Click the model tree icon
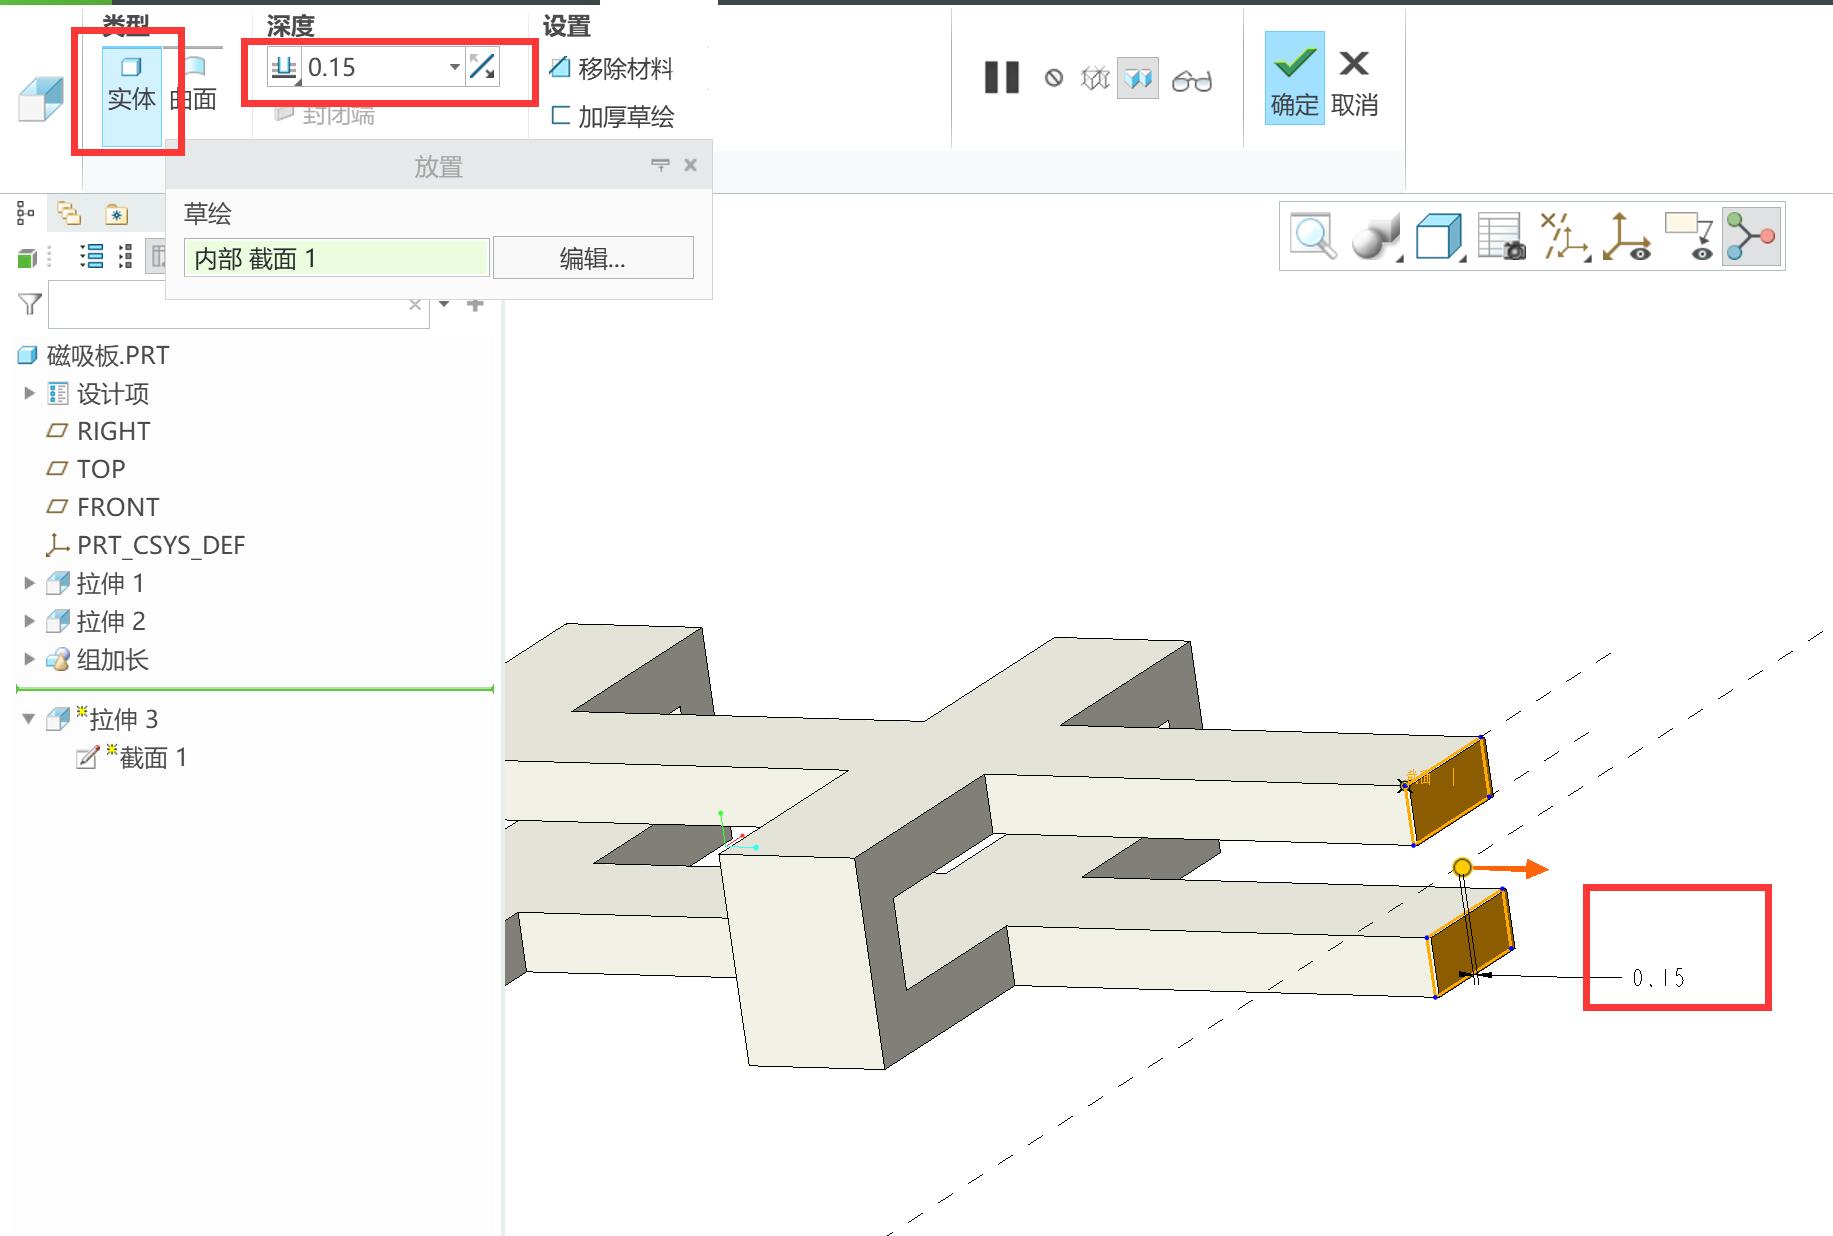 (26, 213)
